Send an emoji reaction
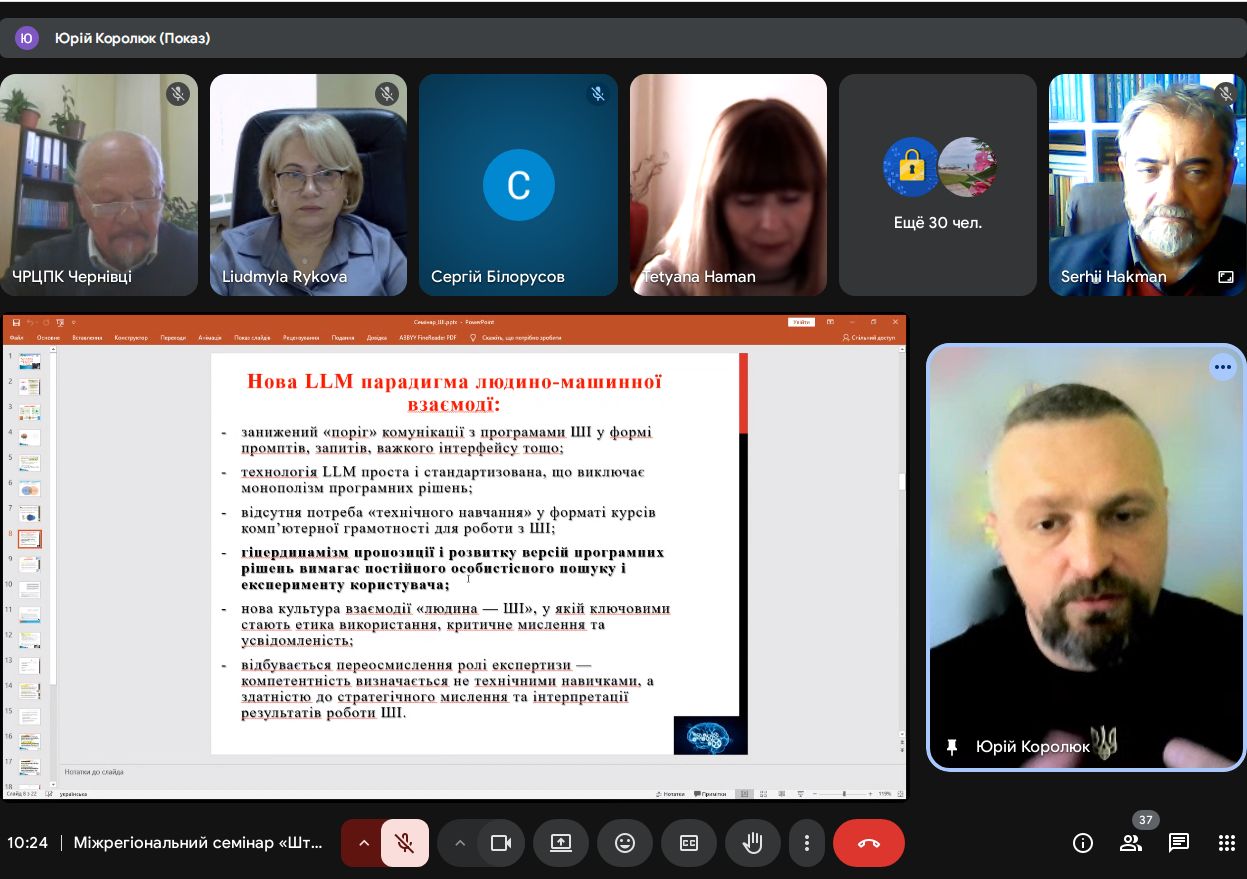This screenshot has width=1247, height=879. click(625, 843)
